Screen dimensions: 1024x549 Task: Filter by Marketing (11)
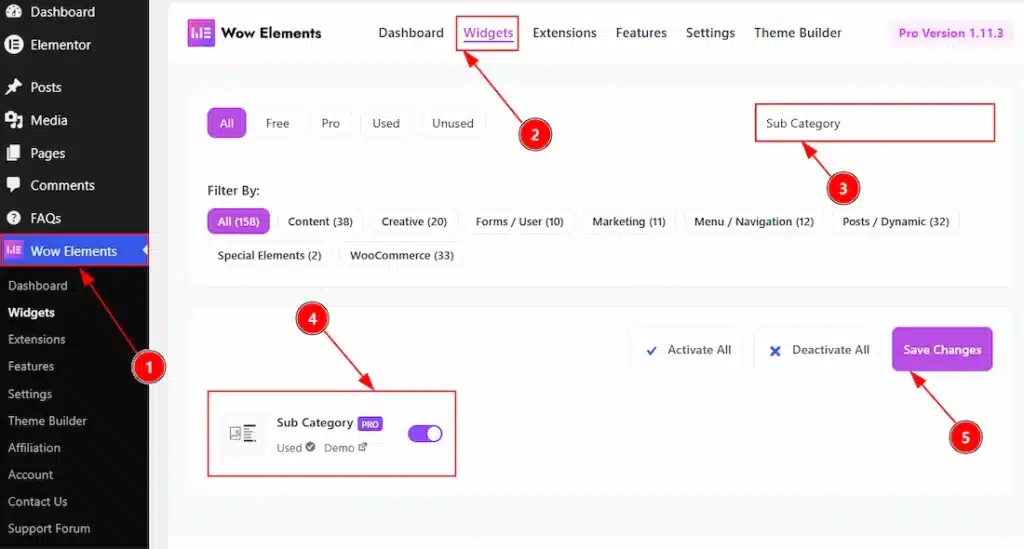(x=628, y=221)
